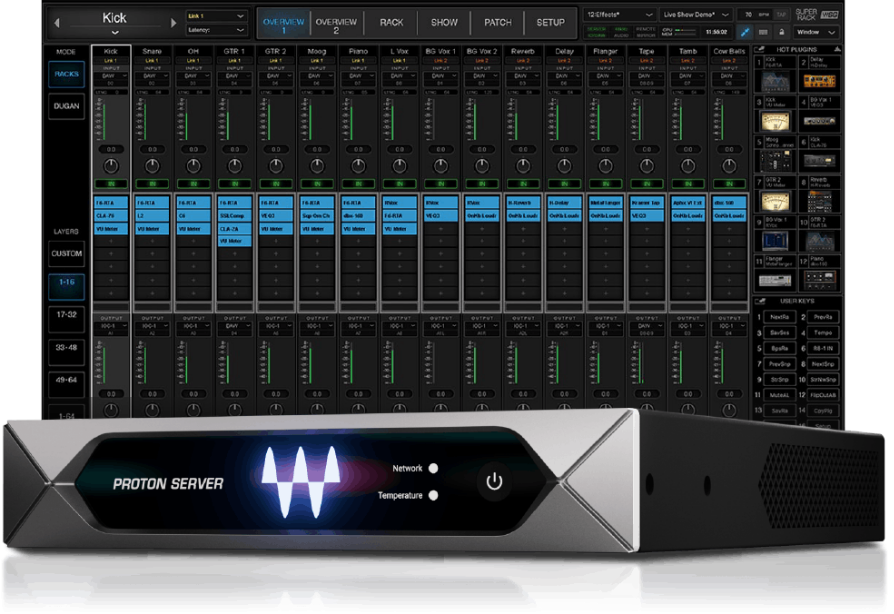Open hot plugin 1 Kick F6-RTA thumbnail
894x614 pixels.
[x=775, y=82]
